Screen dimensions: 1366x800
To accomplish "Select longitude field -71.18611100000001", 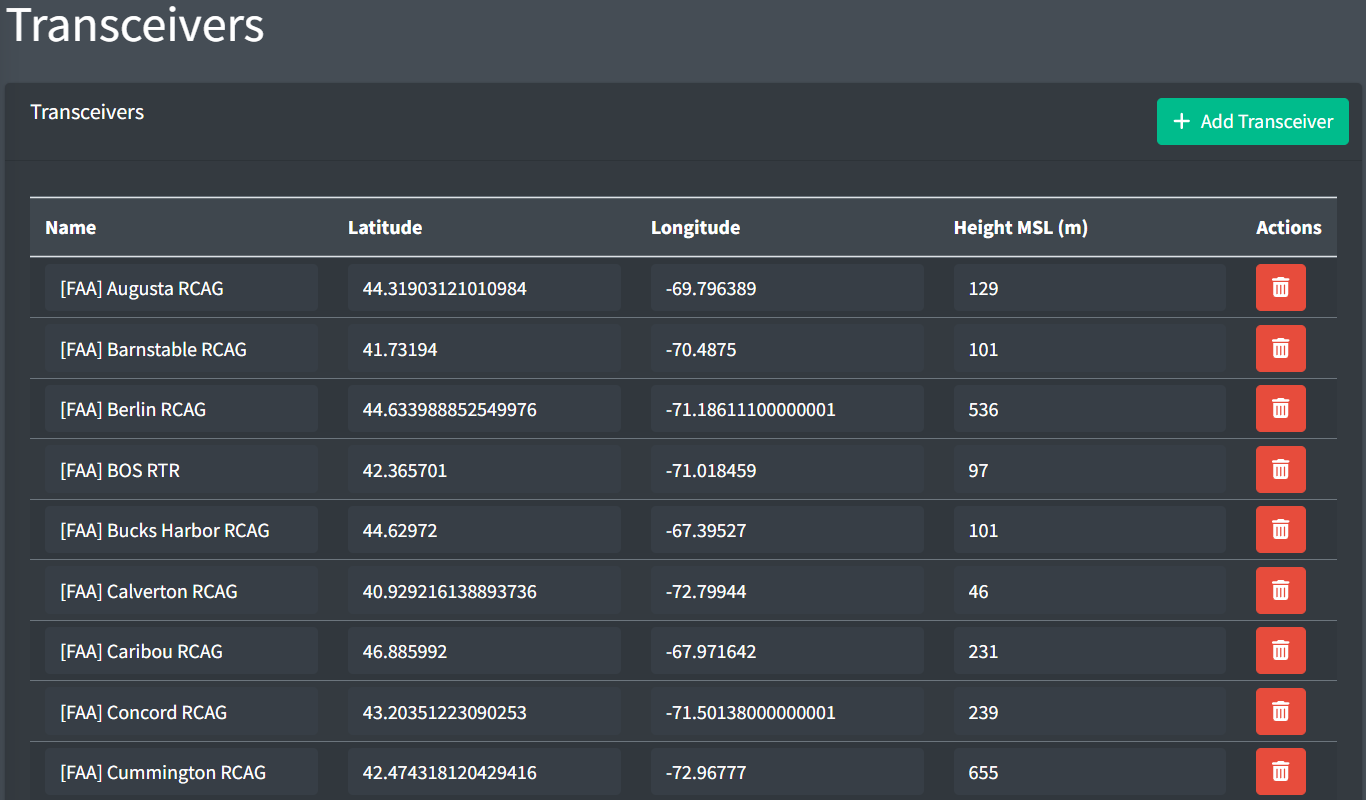I will [787, 409].
